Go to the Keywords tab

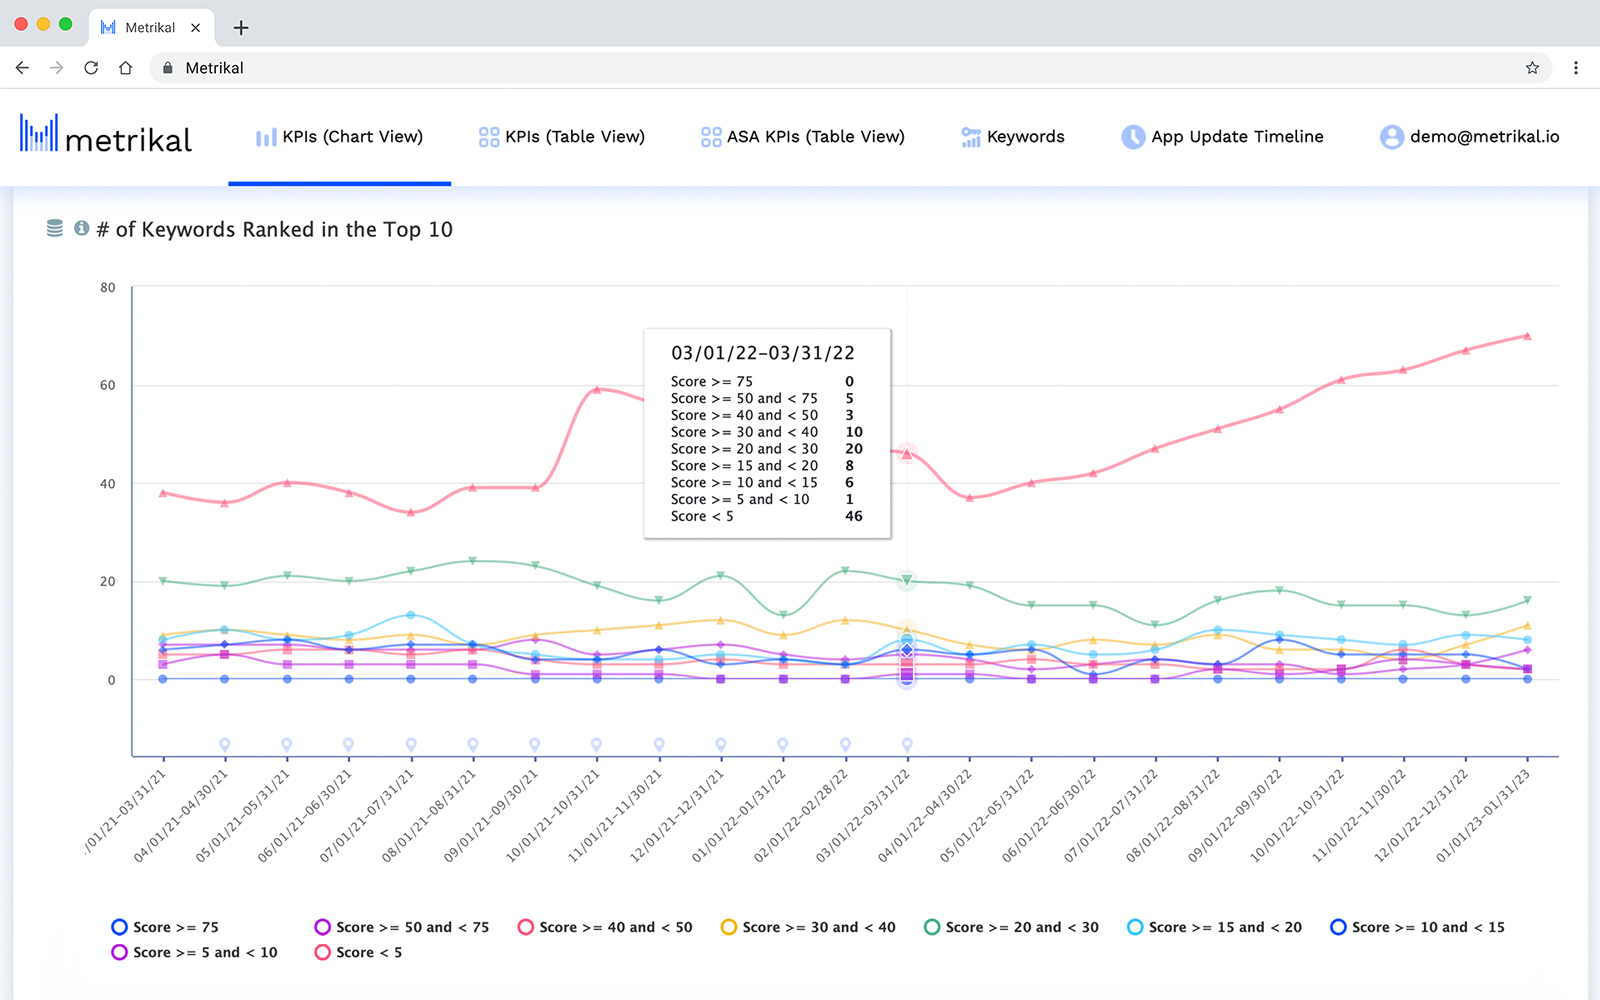tap(1013, 137)
